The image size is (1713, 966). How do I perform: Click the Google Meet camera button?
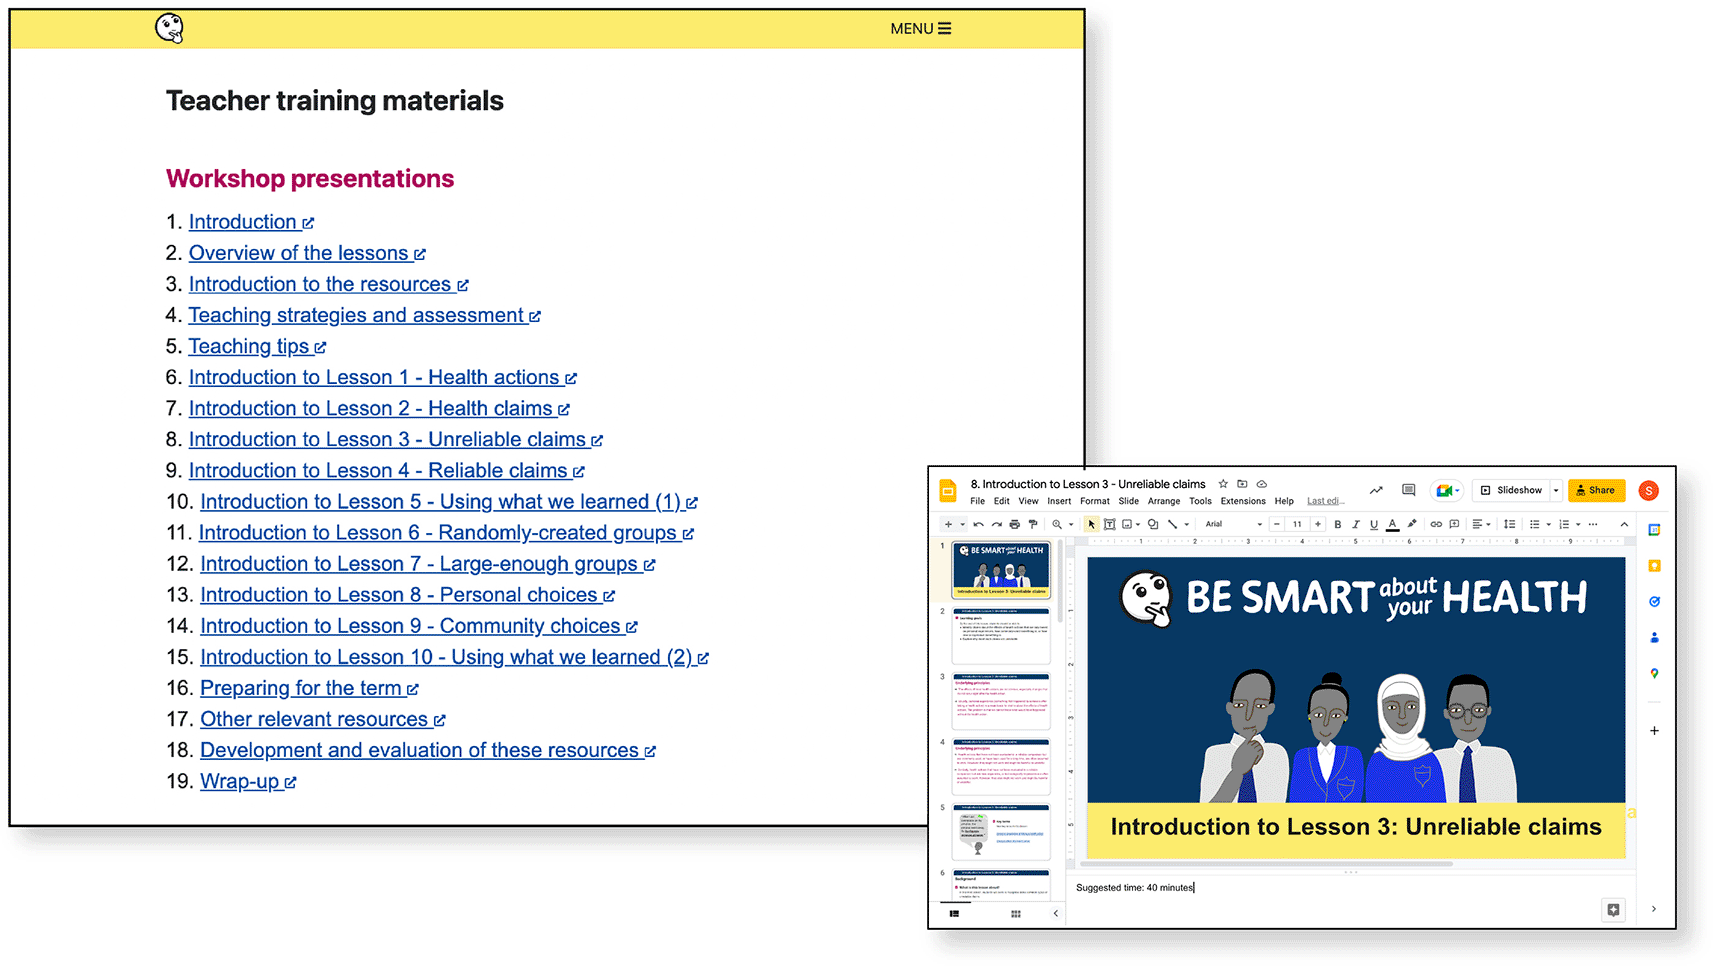tap(1449, 490)
